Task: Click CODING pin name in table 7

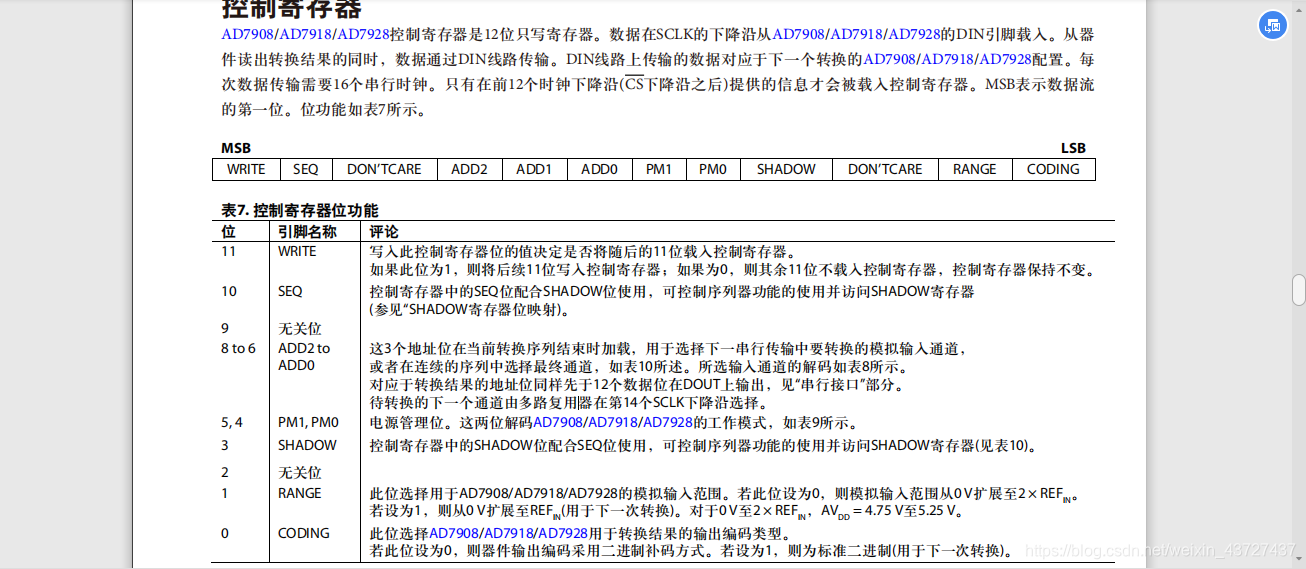Action: pos(304,533)
